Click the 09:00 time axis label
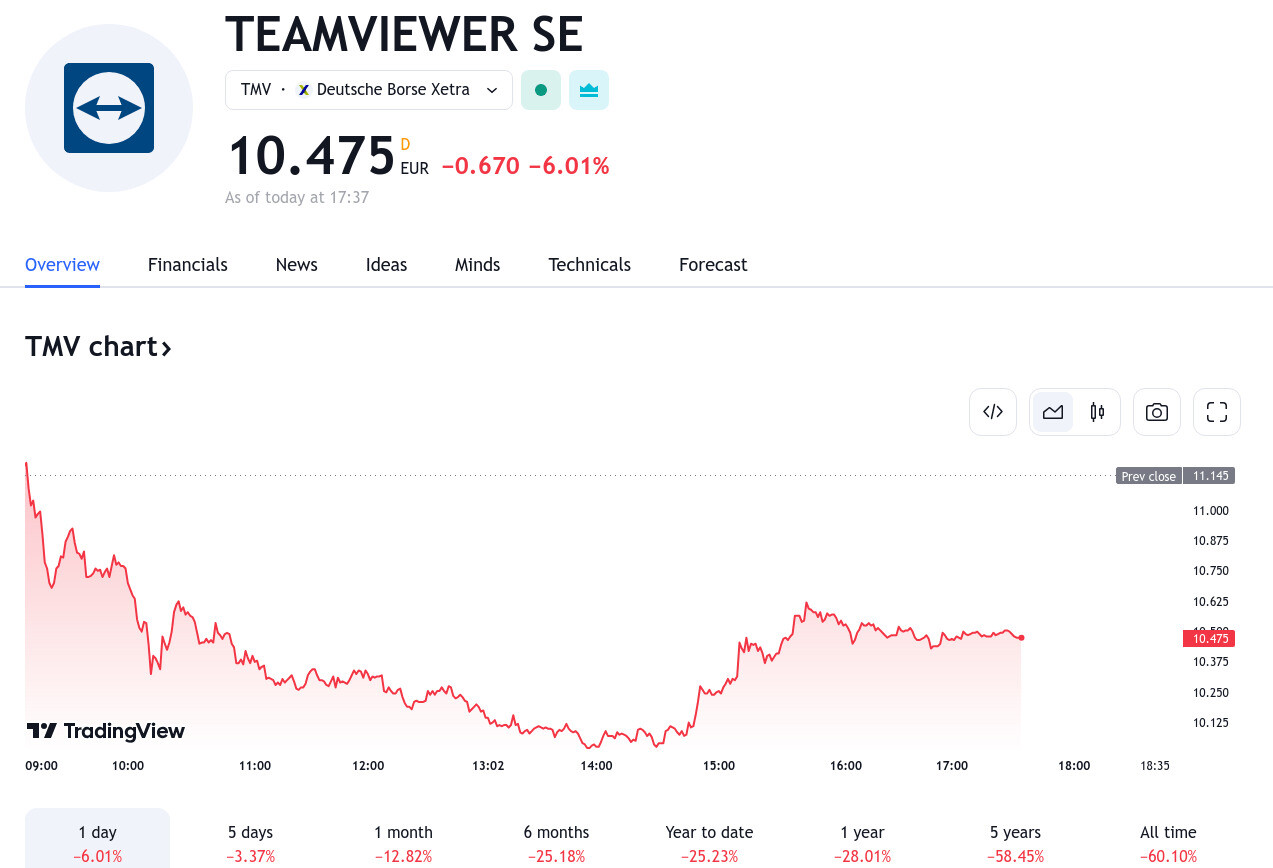Screen dimensions: 1273x868 [x=41, y=766]
